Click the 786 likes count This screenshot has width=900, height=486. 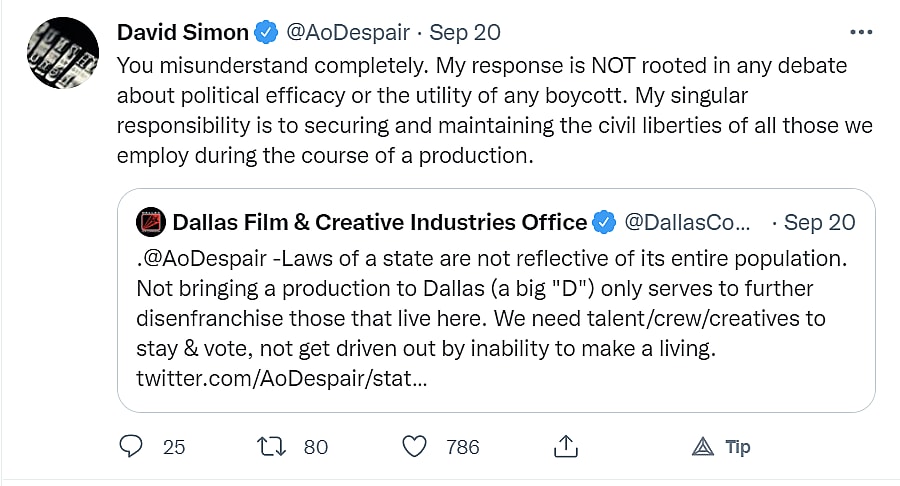(x=463, y=447)
